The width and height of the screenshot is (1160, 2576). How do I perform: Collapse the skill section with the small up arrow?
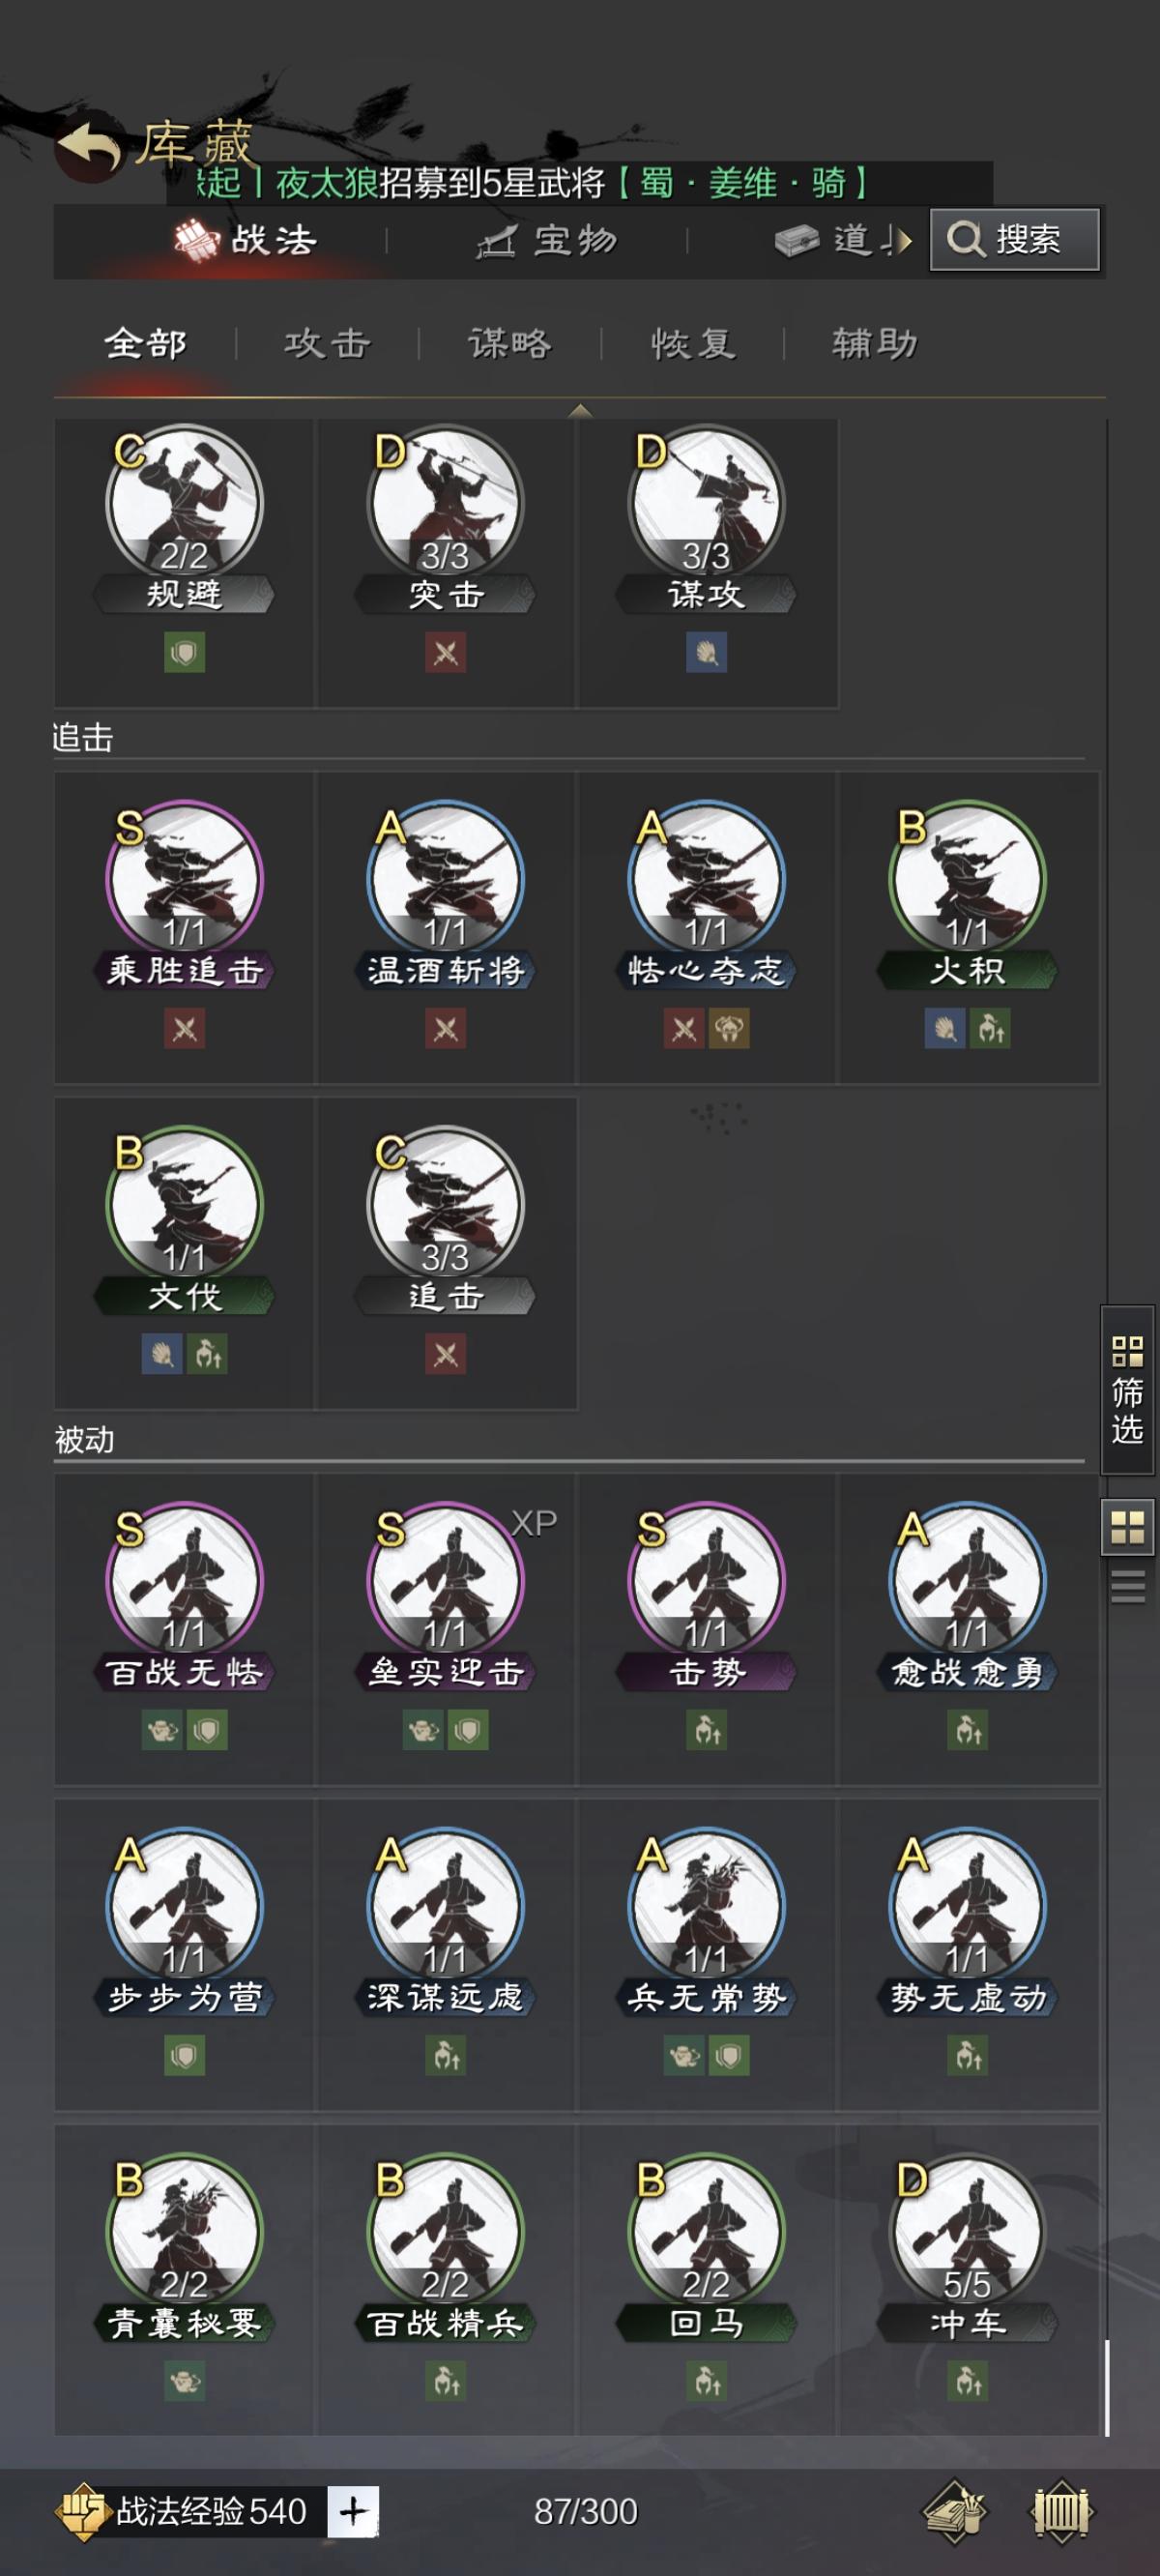[x=580, y=410]
